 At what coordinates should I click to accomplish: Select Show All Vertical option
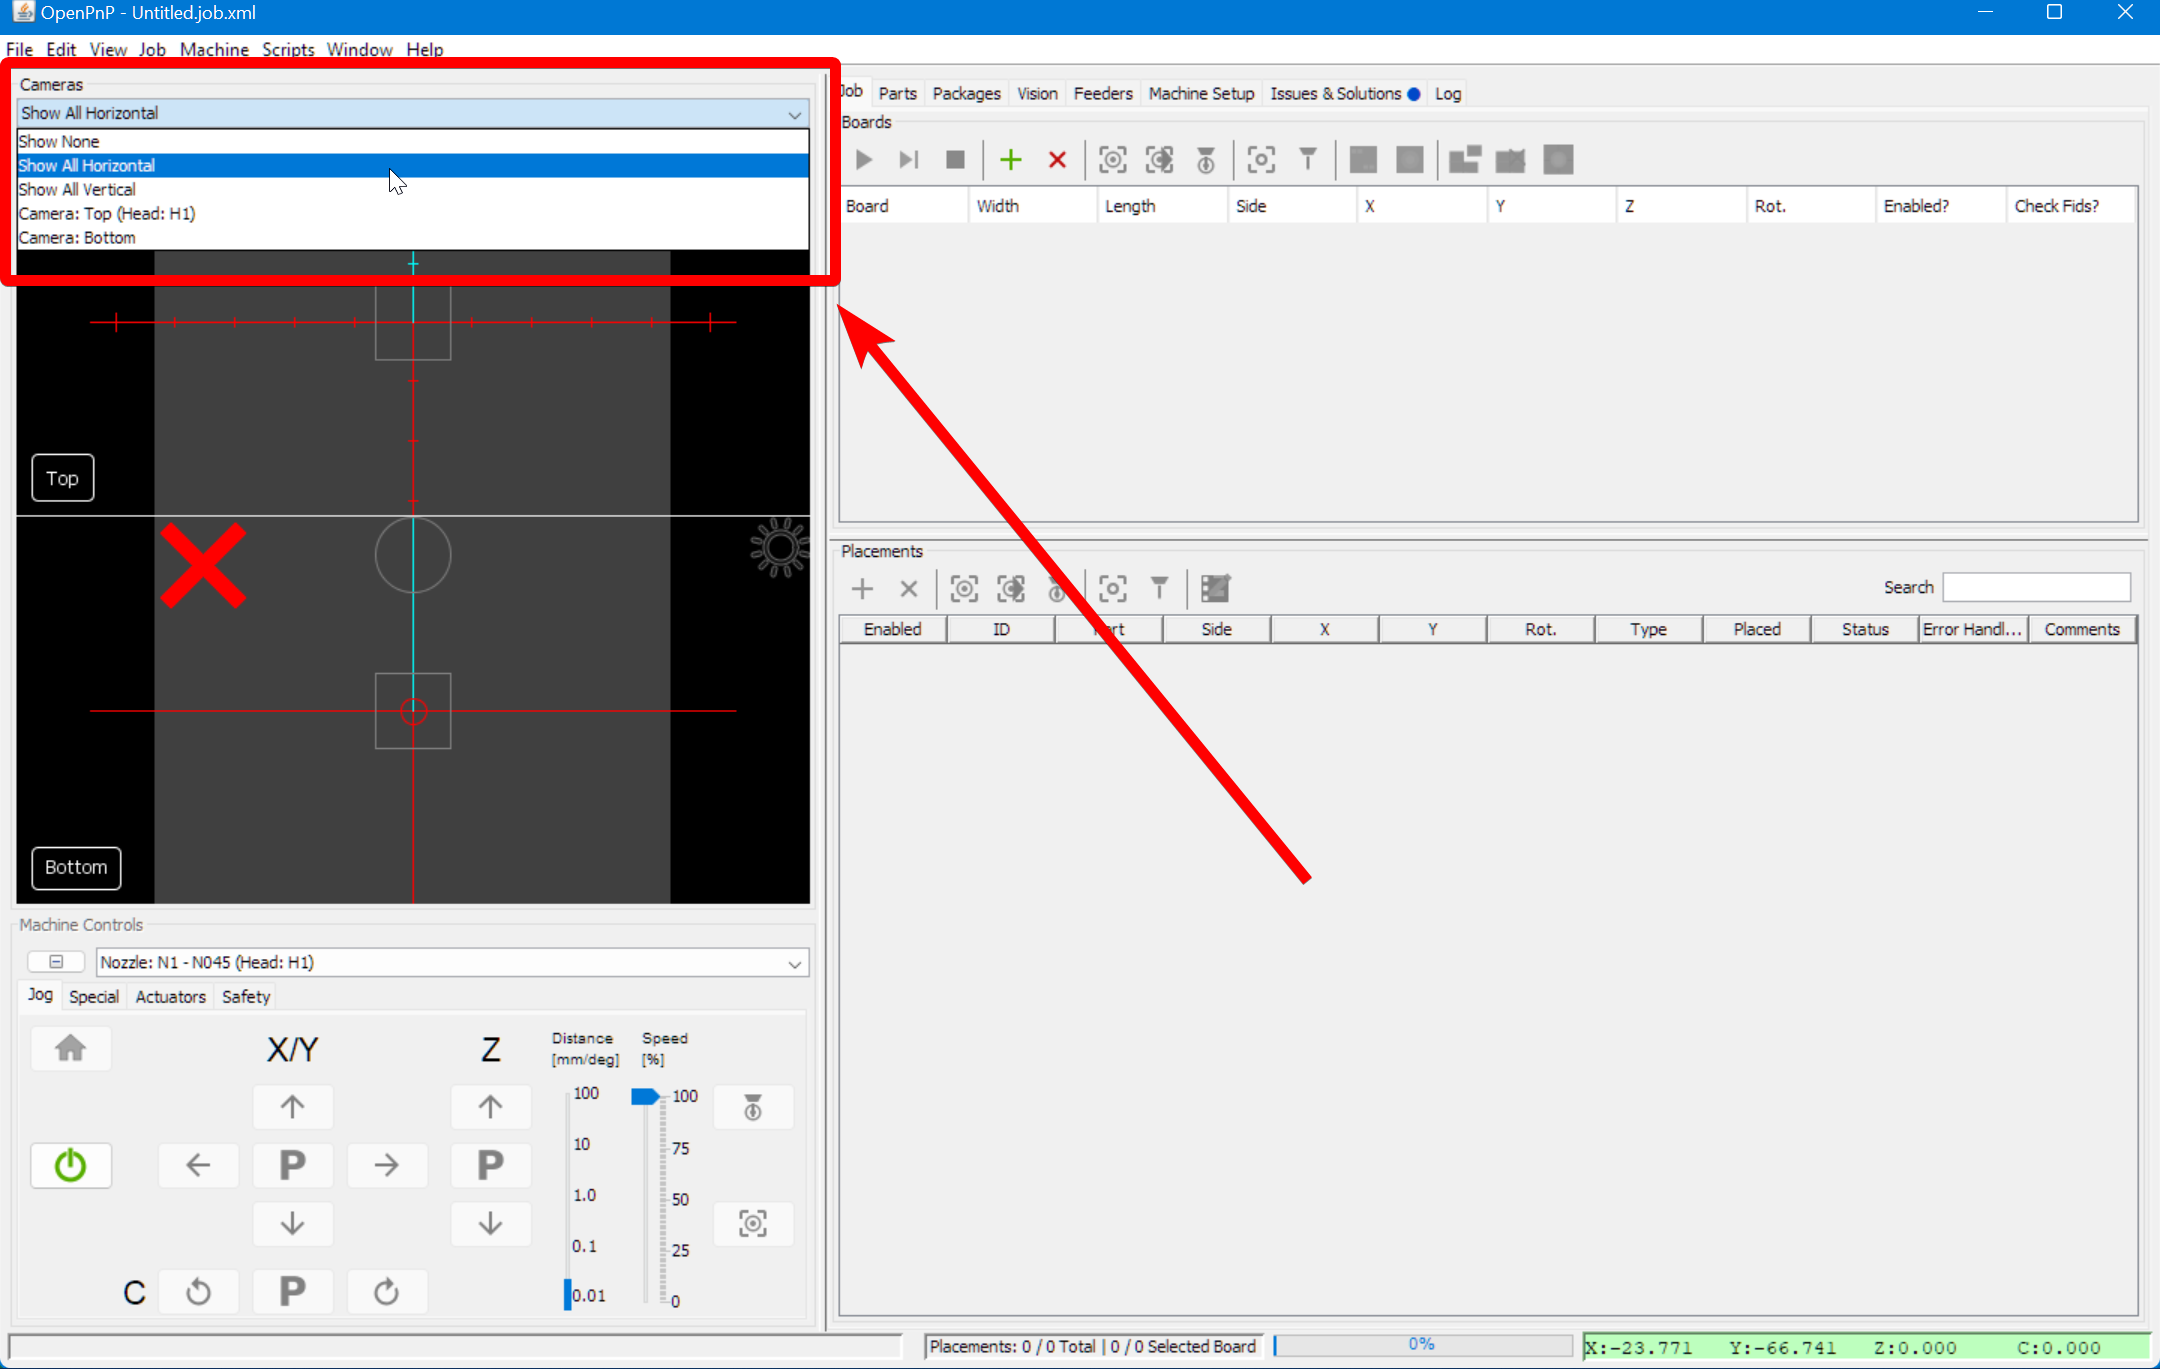coord(77,190)
